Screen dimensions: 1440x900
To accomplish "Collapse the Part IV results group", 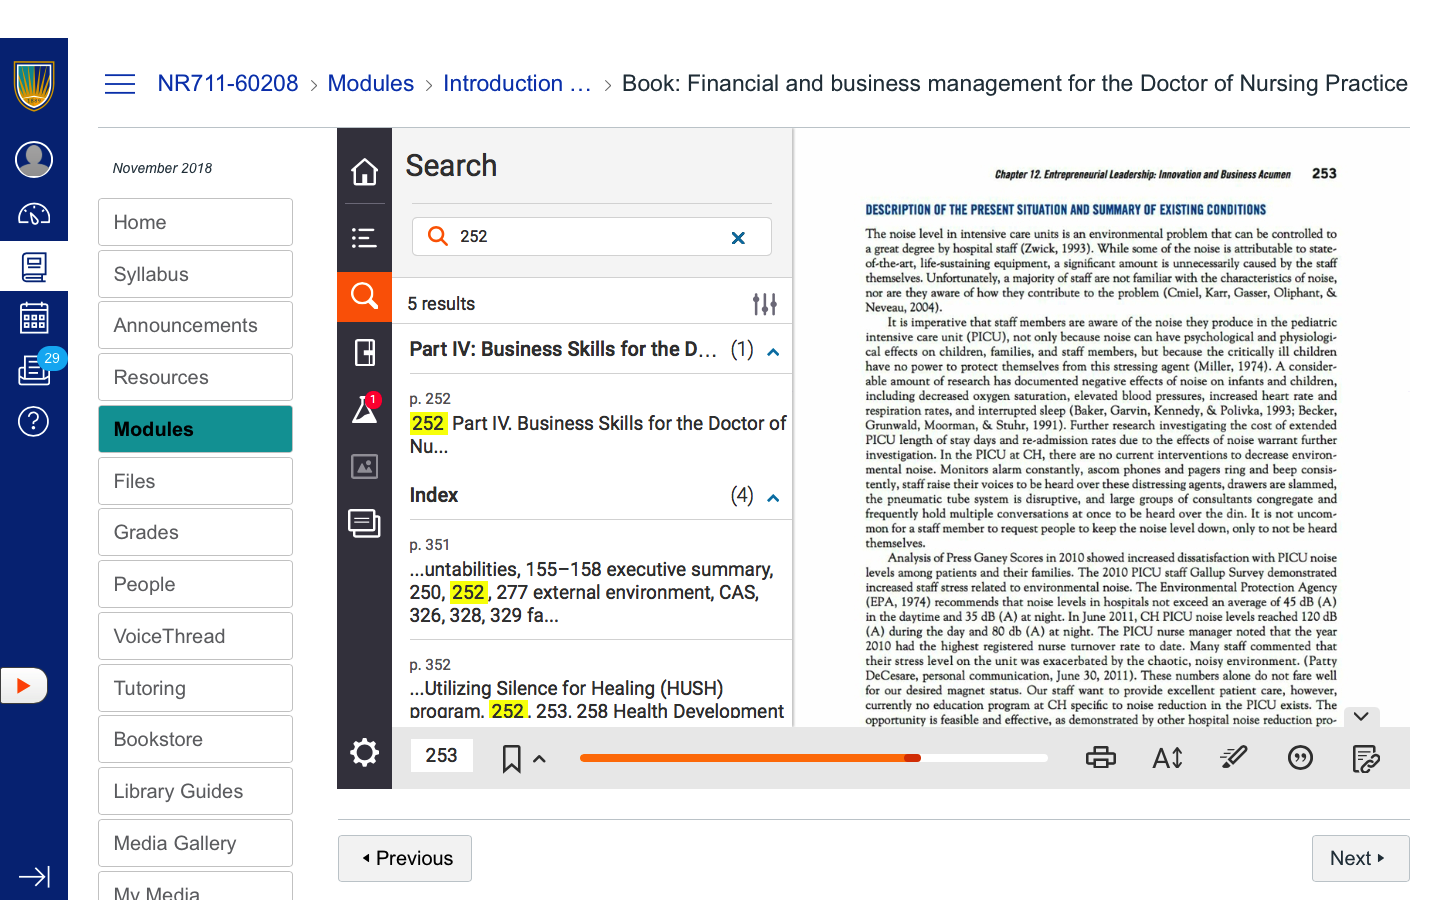I will coord(773,352).
